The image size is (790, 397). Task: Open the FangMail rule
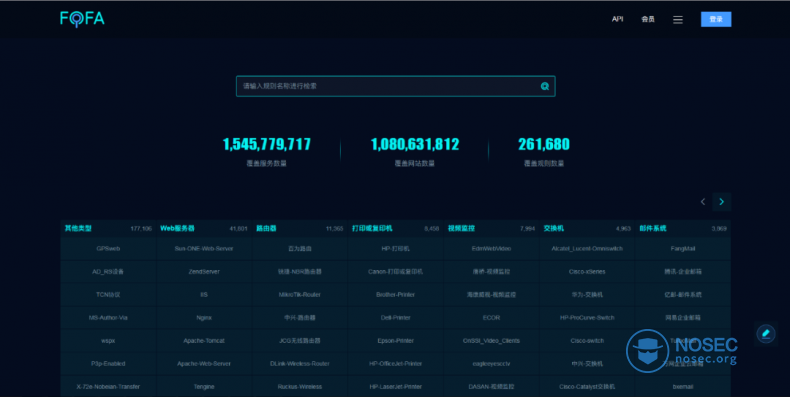(683, 249)
